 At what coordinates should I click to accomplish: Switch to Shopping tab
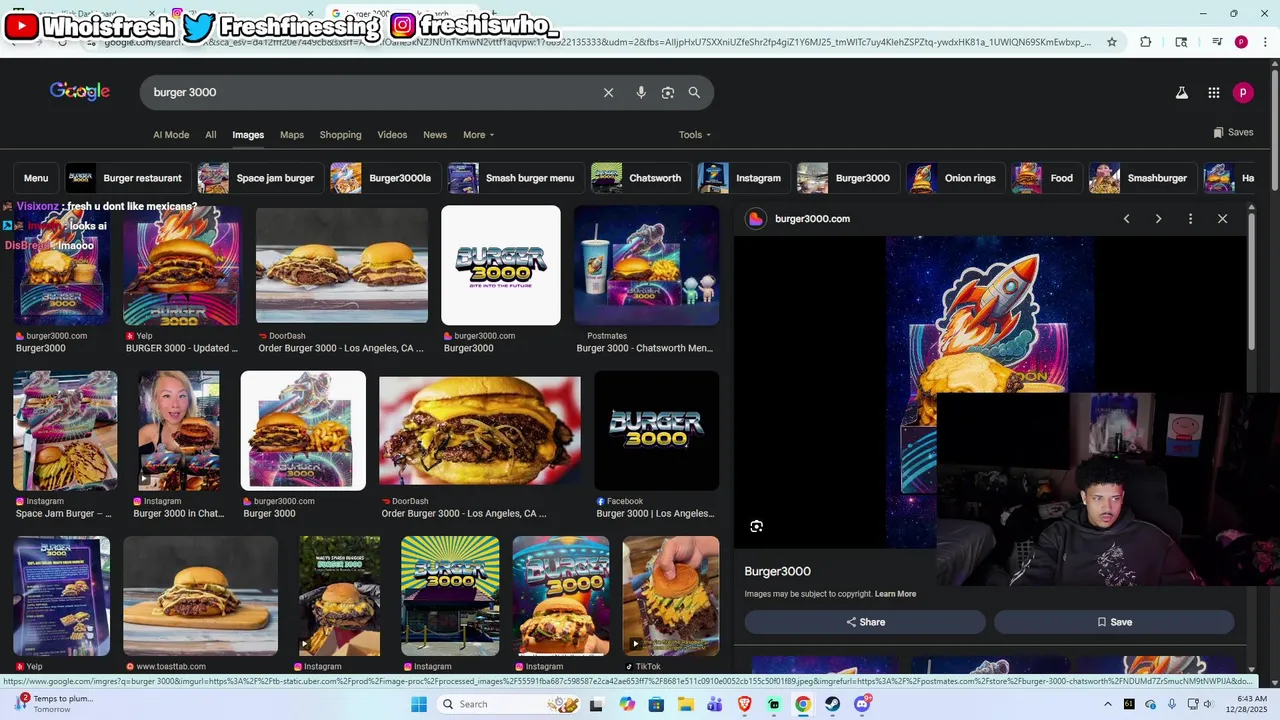coord(341,135)
